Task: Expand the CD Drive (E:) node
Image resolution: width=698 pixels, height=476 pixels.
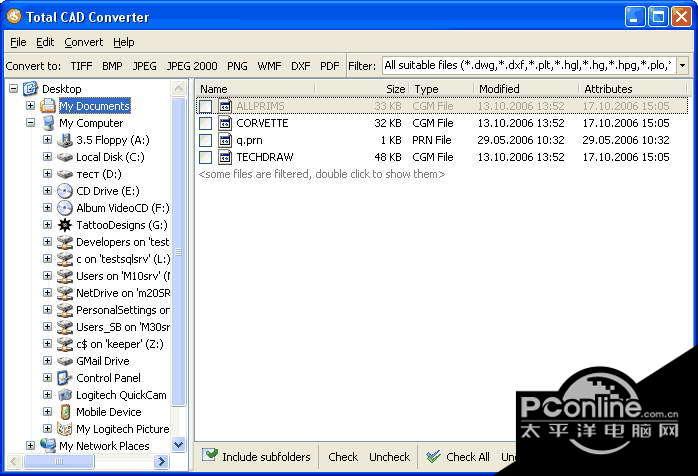Action: coord(47,191)
